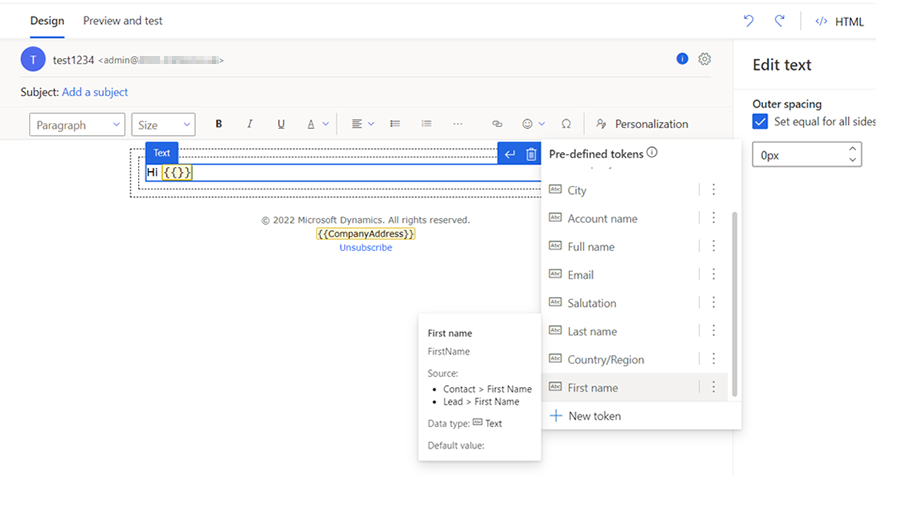Click the Redo arrow icon

coord(780,21)
